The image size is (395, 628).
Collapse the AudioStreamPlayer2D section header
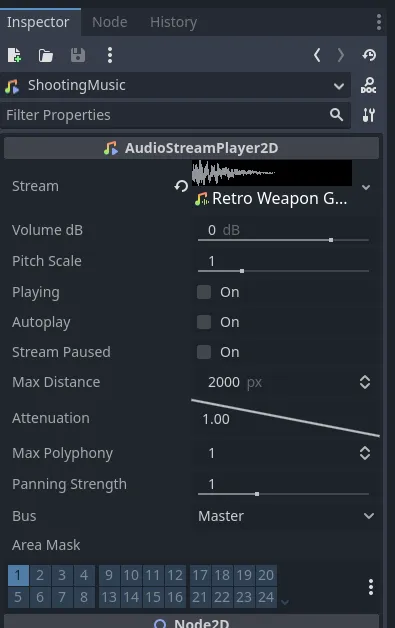pos(191,148)
